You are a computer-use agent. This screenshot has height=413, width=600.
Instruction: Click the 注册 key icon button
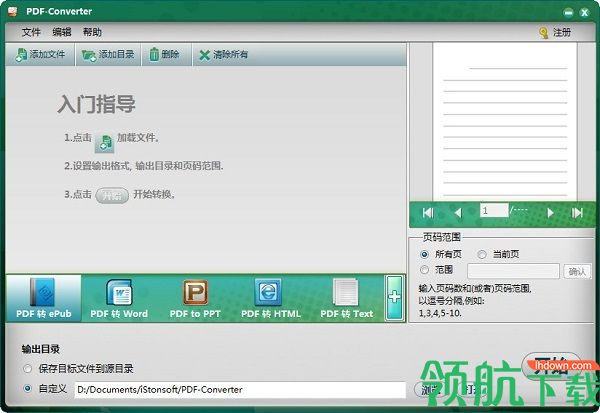(555, 33)
